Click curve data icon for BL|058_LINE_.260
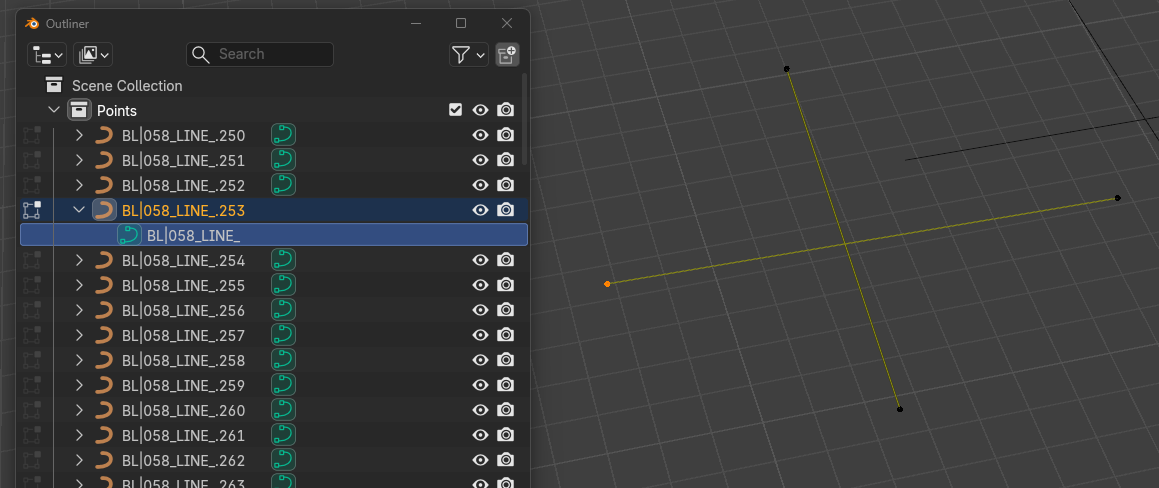The image size is (1159, 488). [x=283, y=410]
